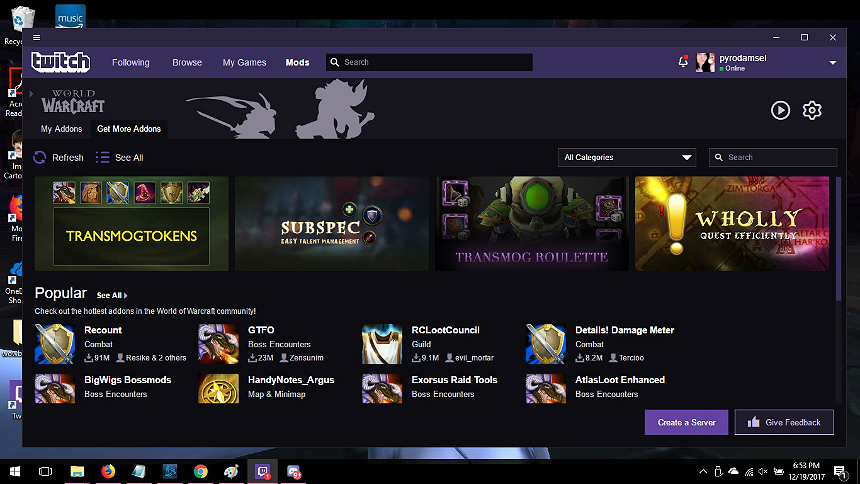Image resolution: width=860 pixels, height=484 pixels.
Task: Show hidden system tray icons
Action: [x=703, y=471]
